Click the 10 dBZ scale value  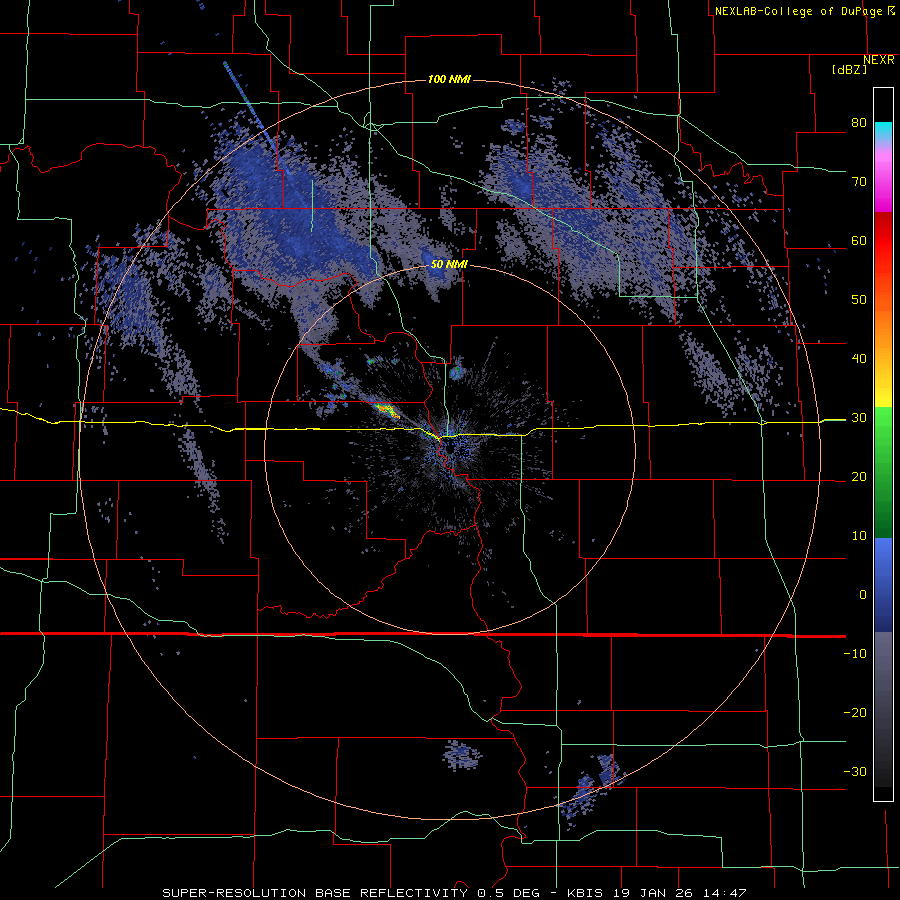click(x=859, y=536)
